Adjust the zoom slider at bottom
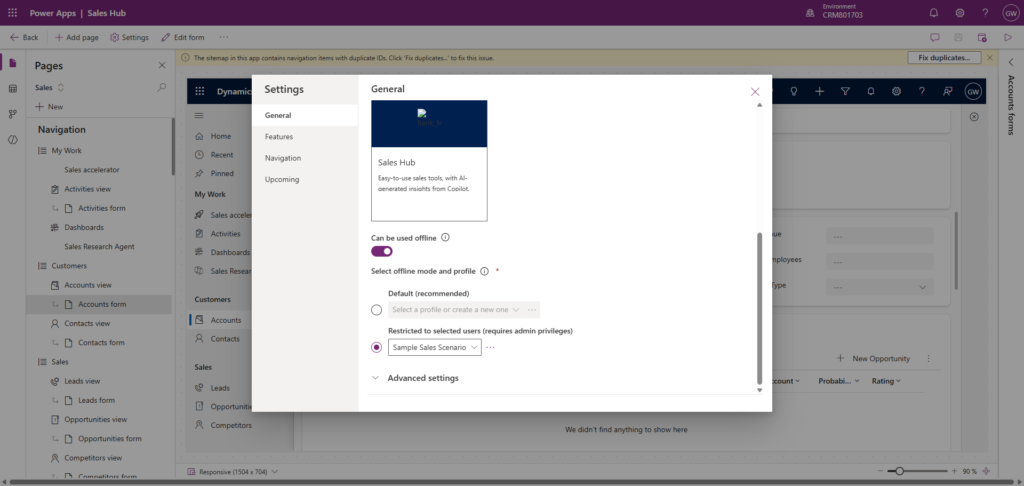 [x=900, y=471]
